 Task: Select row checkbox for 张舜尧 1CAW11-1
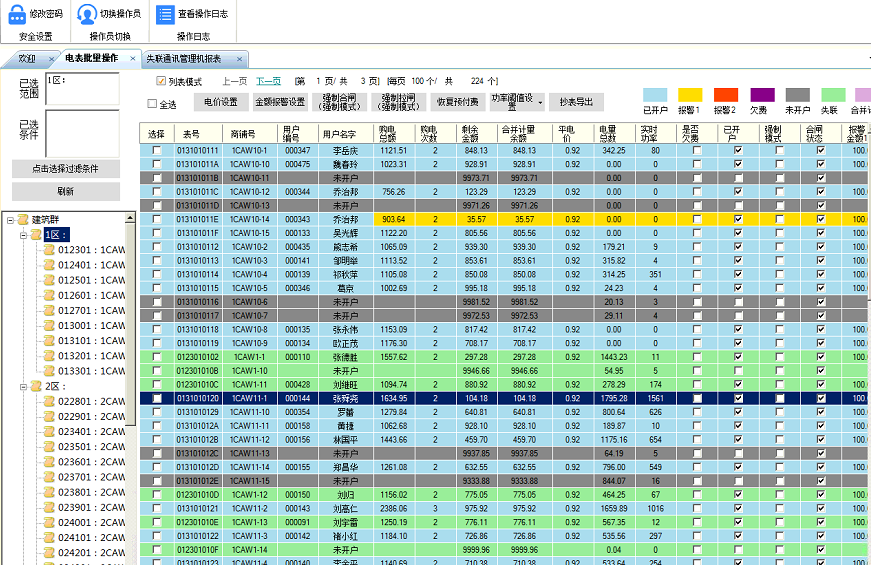click(157, 398)
